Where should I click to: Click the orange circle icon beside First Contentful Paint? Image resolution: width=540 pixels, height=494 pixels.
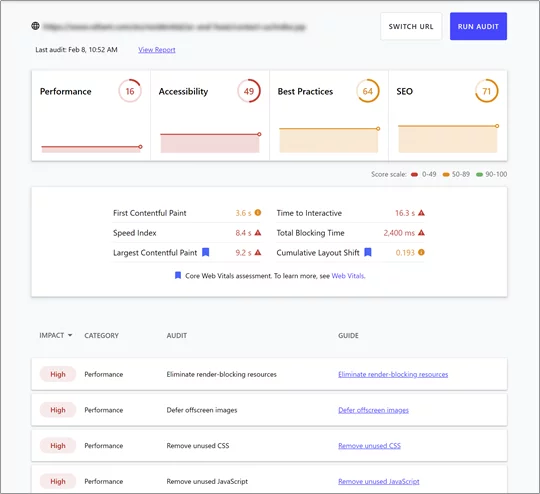pyautogui.click(x=258, y=213)
